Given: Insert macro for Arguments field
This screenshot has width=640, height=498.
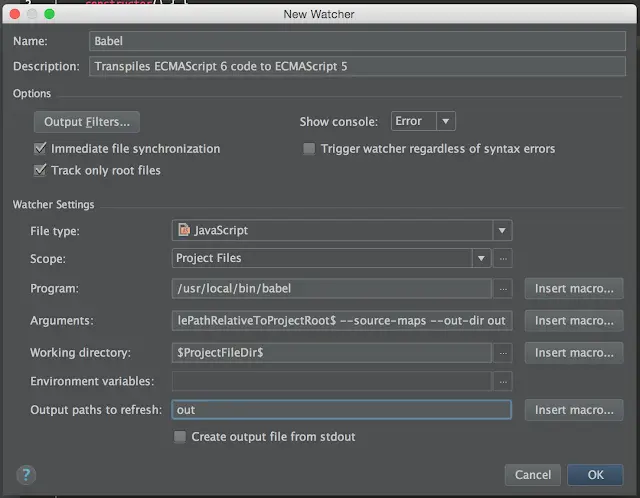Looking at the screenshot, I should tap(574, 321).
